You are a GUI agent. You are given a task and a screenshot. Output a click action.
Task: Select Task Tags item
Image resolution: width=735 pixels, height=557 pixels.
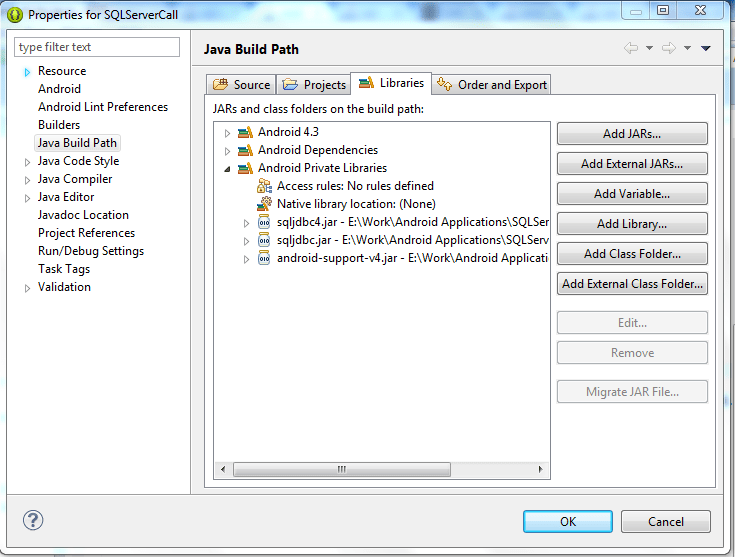(x=64, y=269)
